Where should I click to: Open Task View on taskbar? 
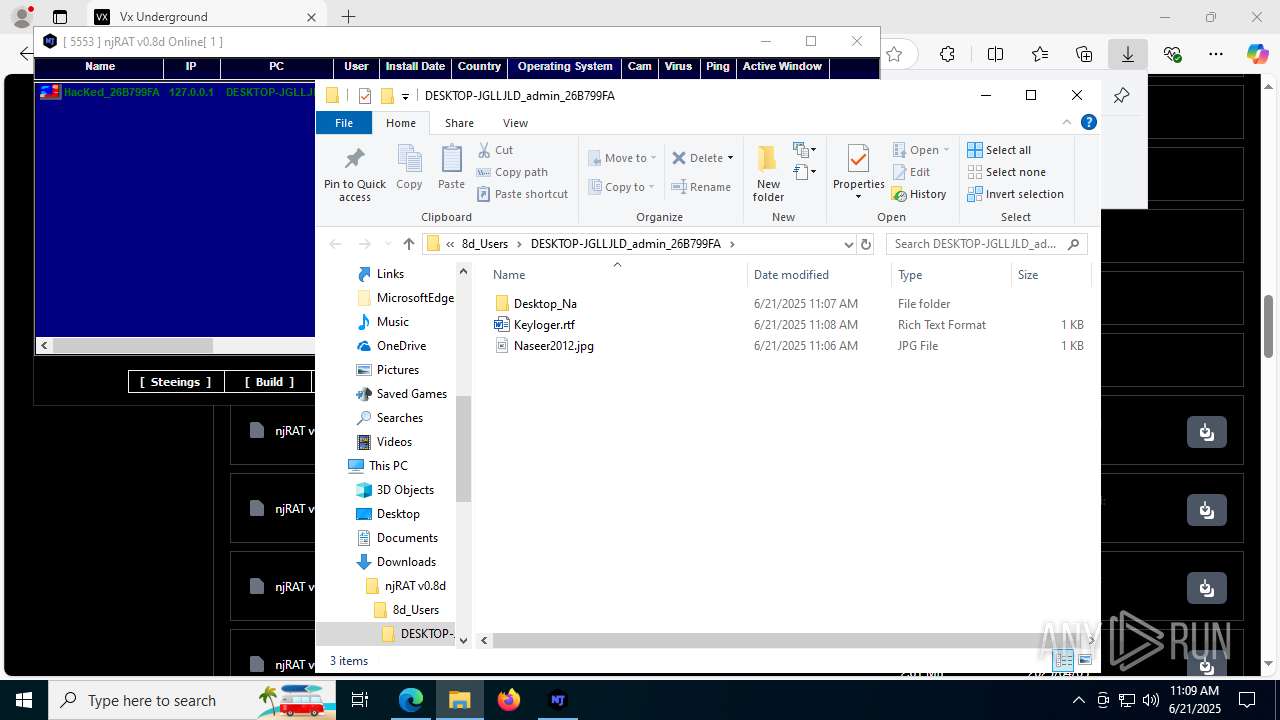click(x=360, y=700)
